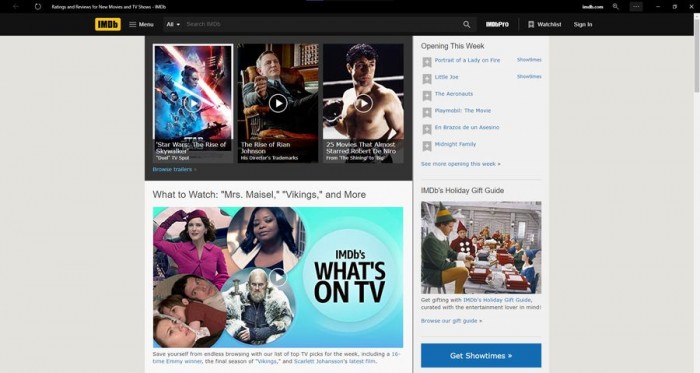
Task: Open IMDbPro link in header
Action: pyautogui.click(x=497, y=24)
